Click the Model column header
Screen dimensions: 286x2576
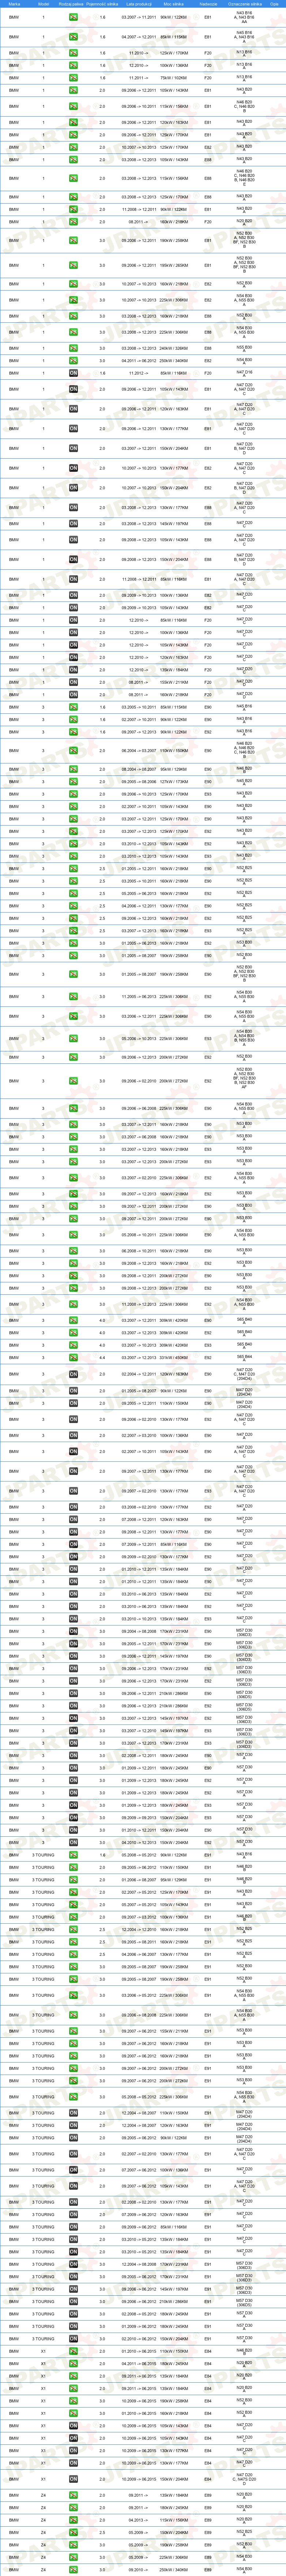click(43, 4)
